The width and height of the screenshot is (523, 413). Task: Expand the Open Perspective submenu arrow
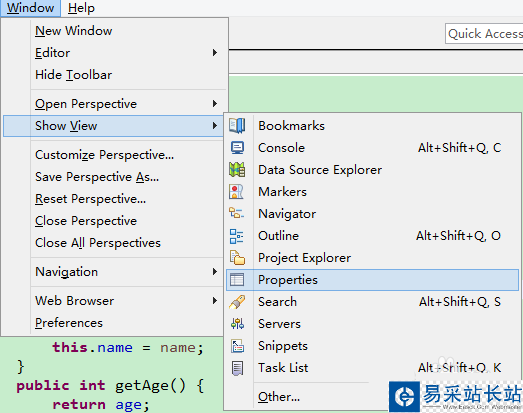pos(215,104)
